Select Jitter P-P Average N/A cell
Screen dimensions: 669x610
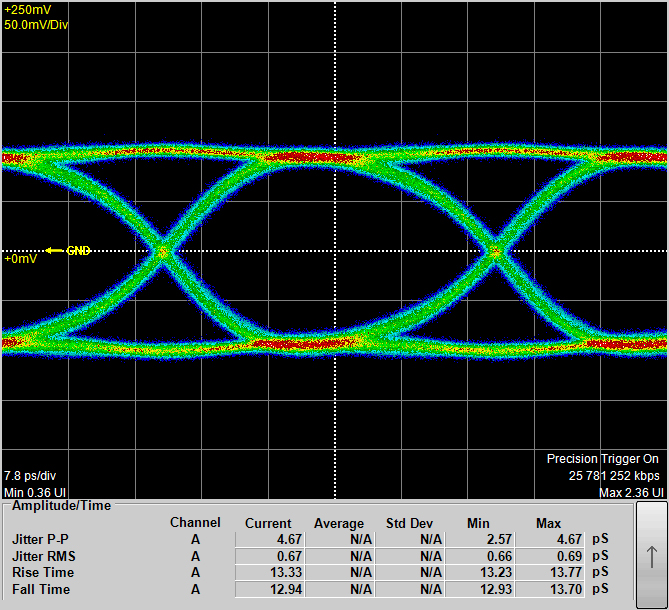(340, 539)
